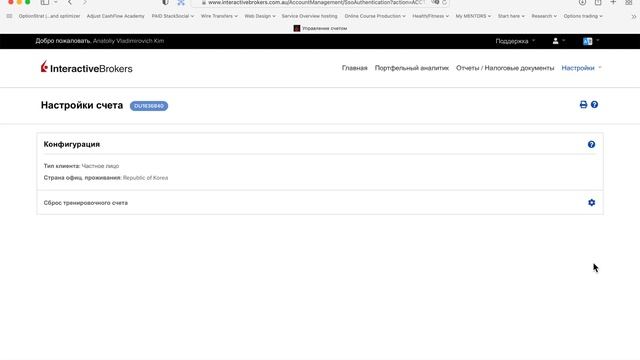Open the Adjust CashFlow Academy bookmark

[x=116, y=16]
